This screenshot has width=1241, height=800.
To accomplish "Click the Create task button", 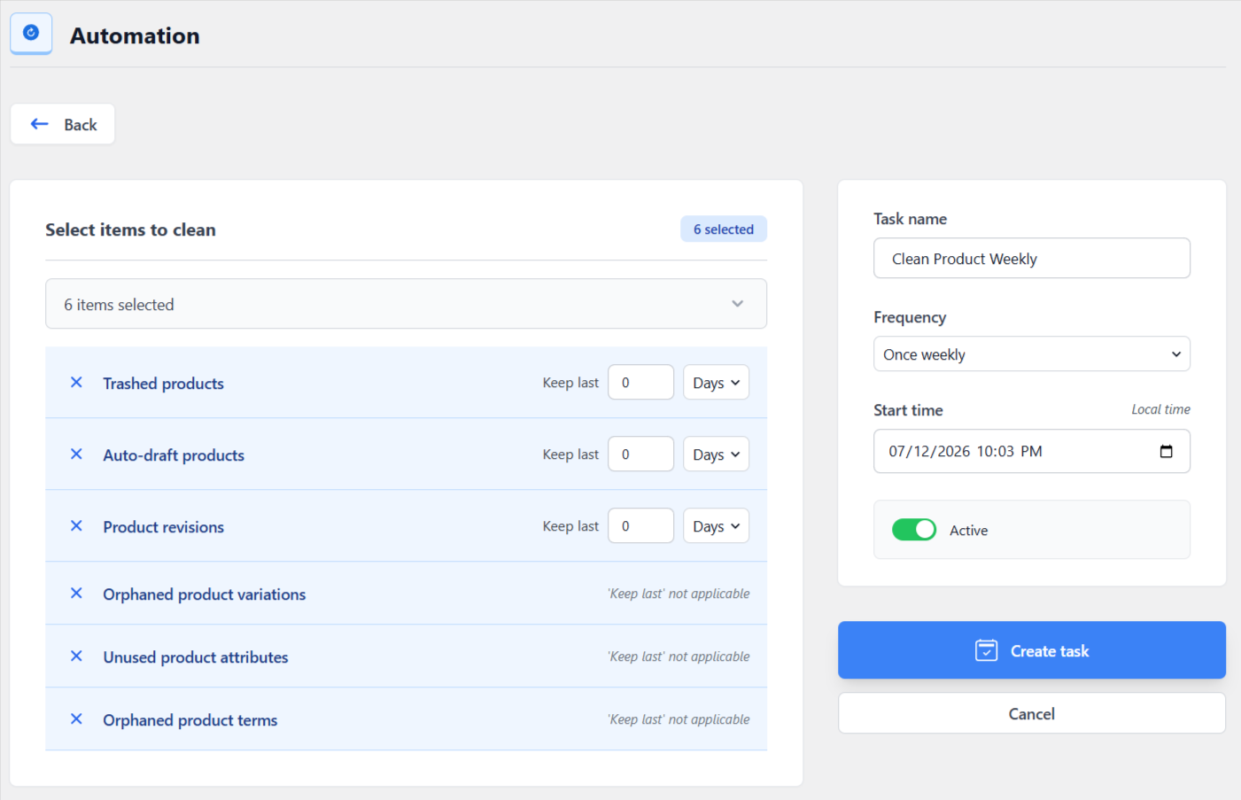I will [x=1032, y=650].
